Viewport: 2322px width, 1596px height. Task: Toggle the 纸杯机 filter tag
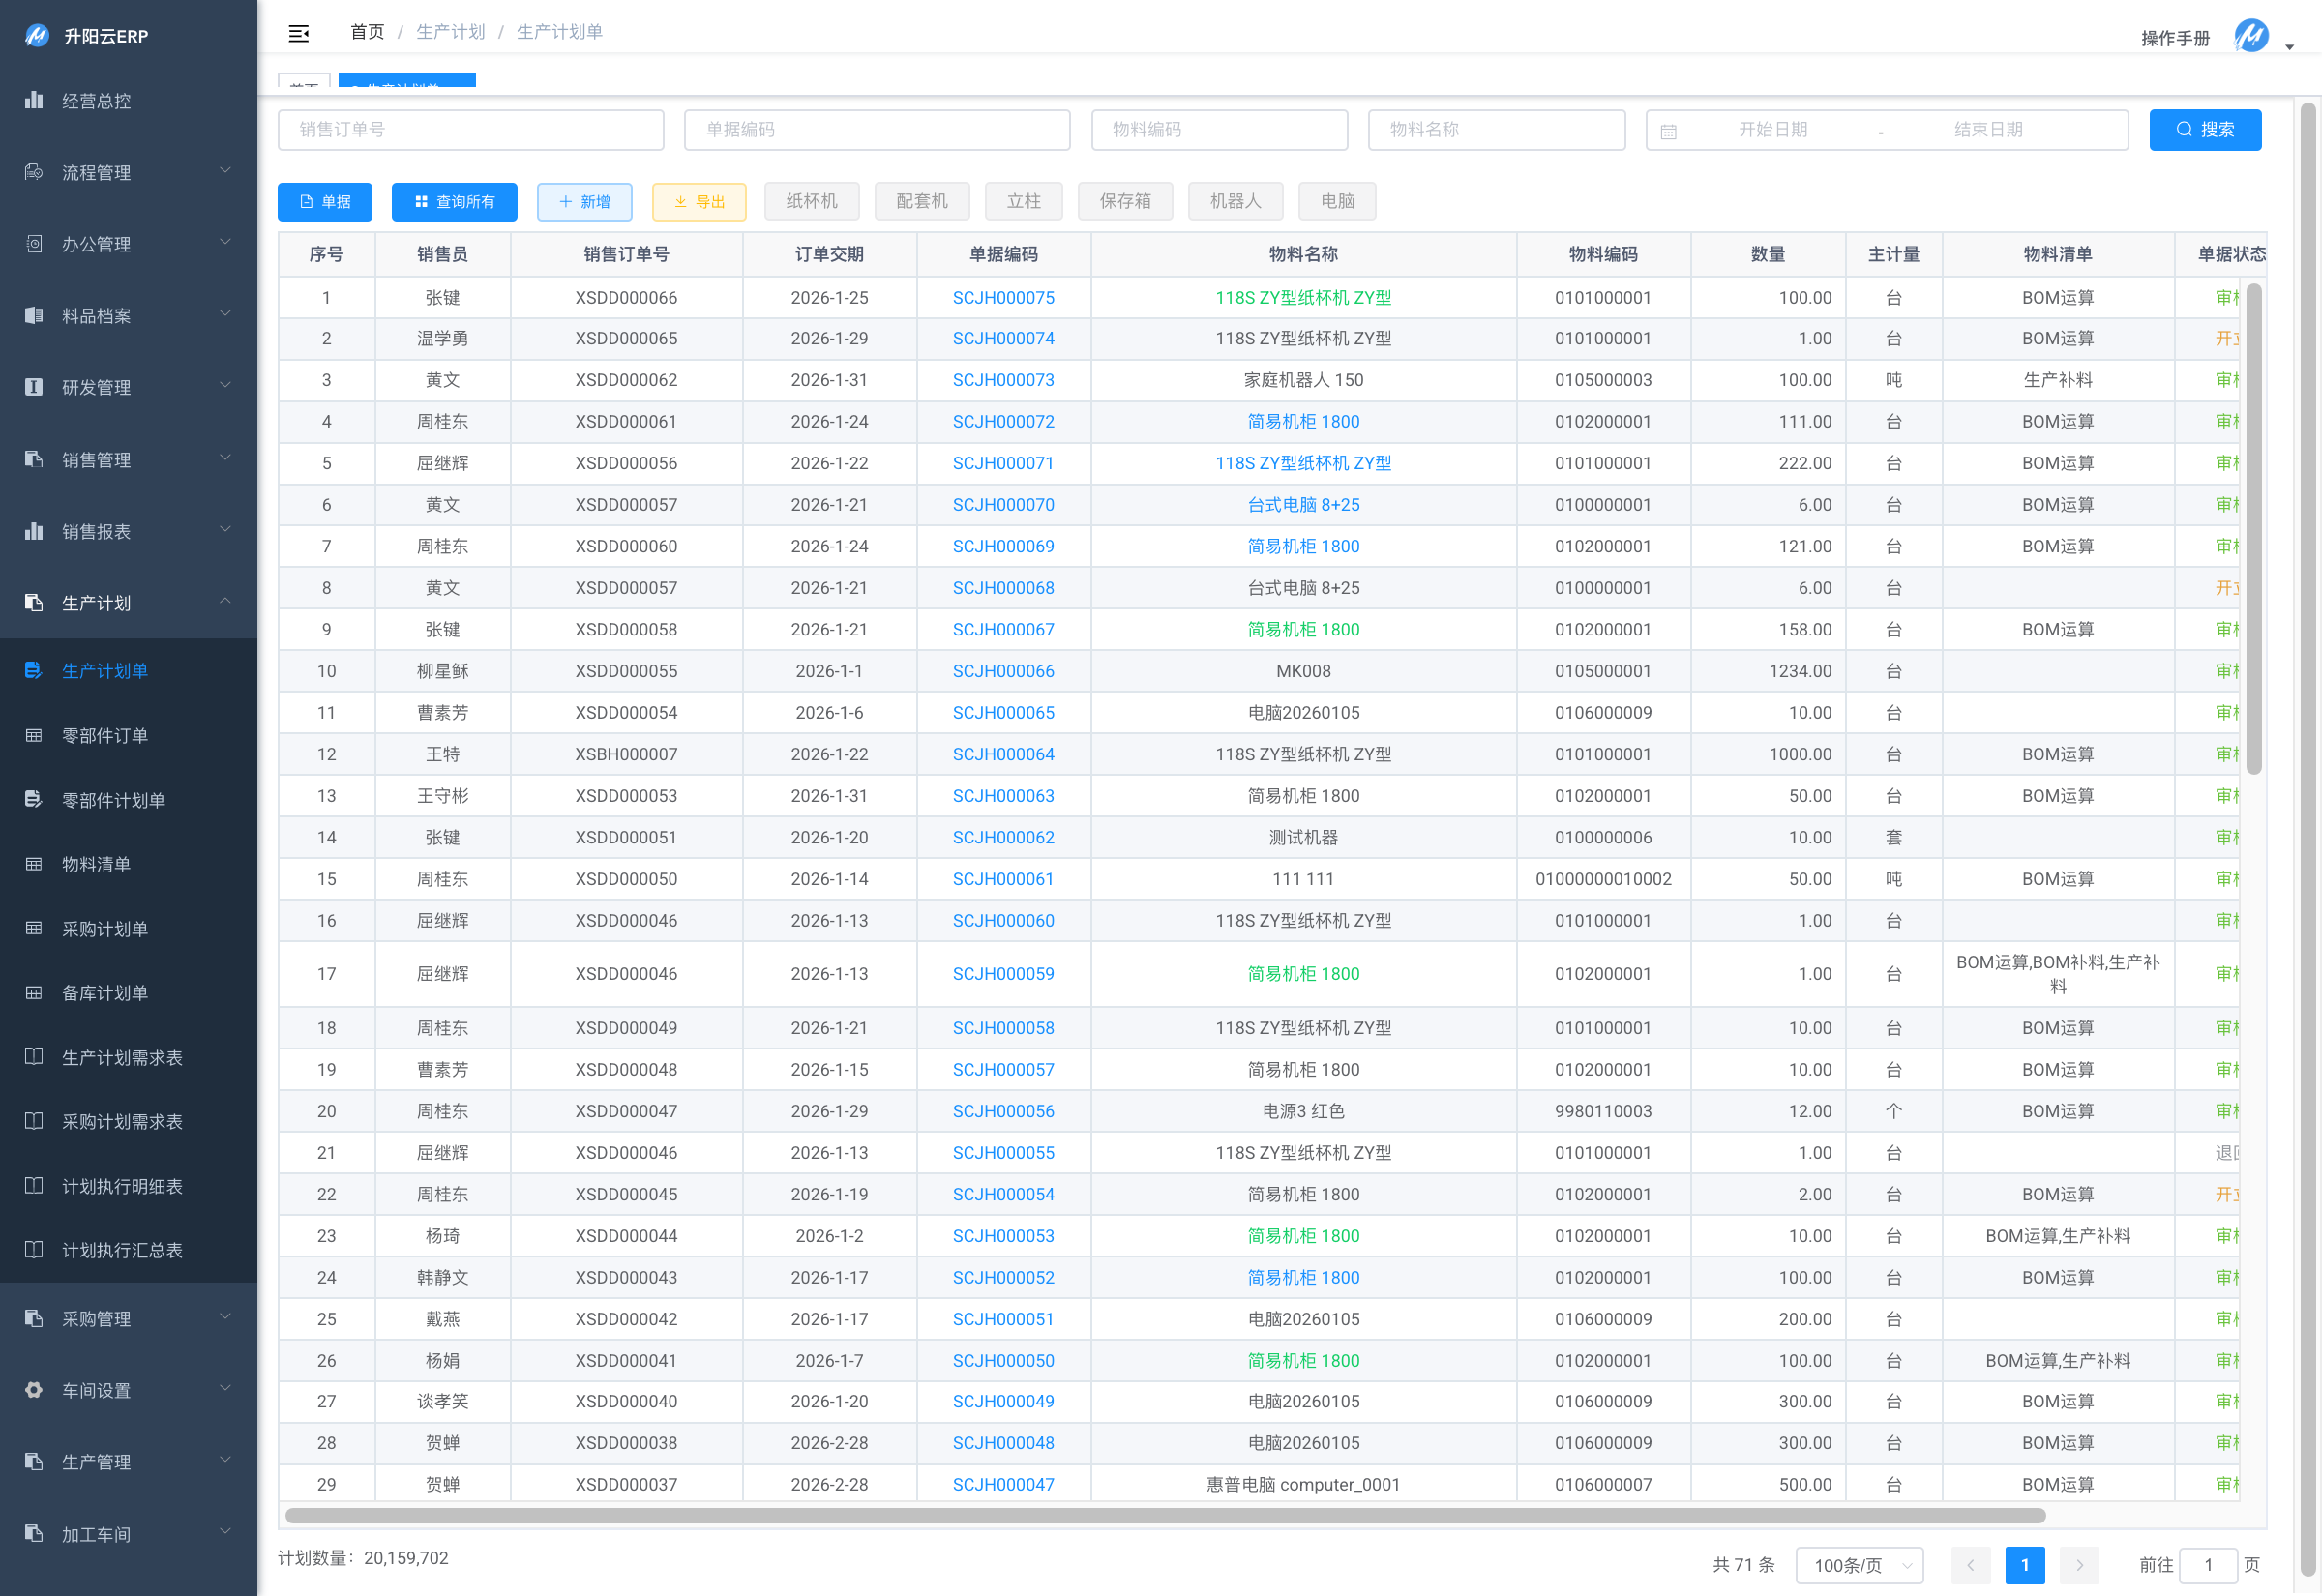tap(811, 201)
